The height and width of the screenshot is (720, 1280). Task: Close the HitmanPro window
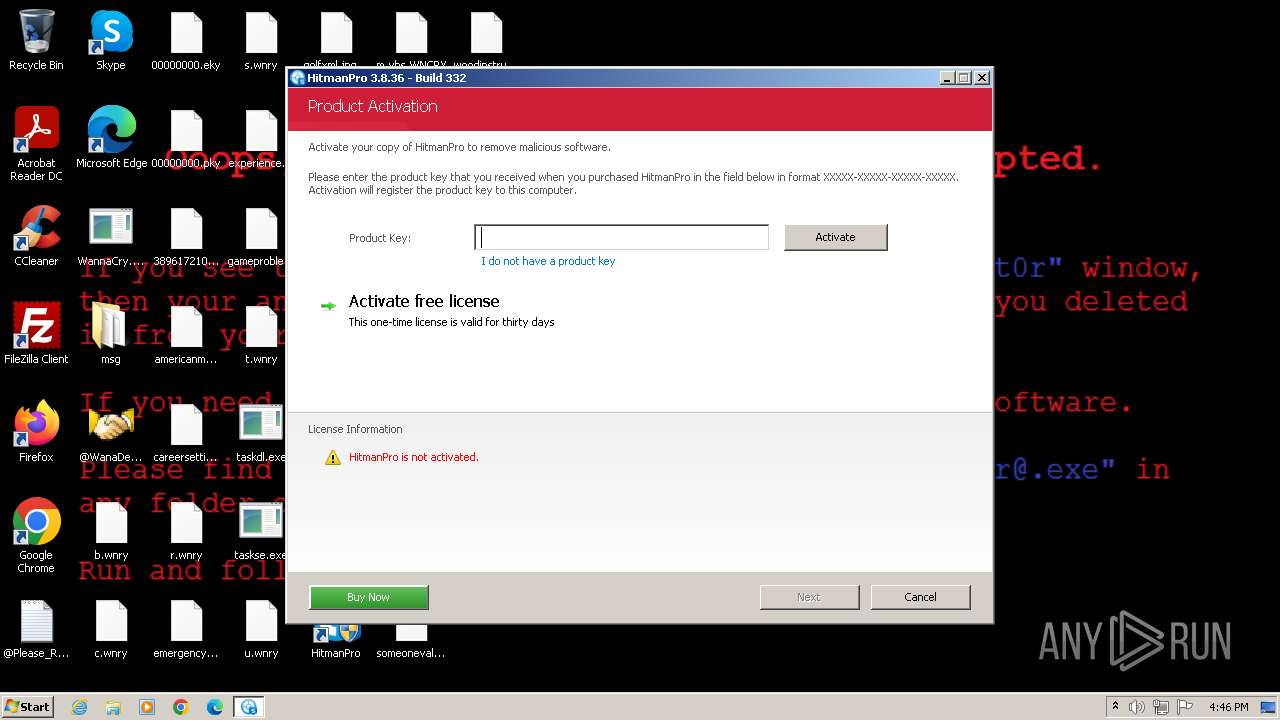(x=982, y=78)
